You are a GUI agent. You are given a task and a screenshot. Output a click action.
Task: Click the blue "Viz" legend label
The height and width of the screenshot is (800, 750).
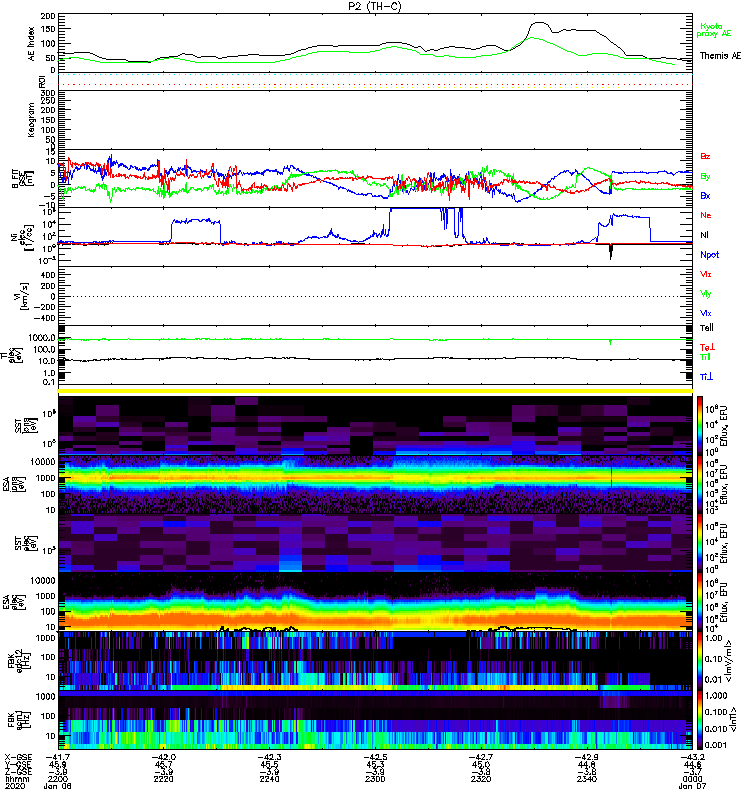[705, 313]
